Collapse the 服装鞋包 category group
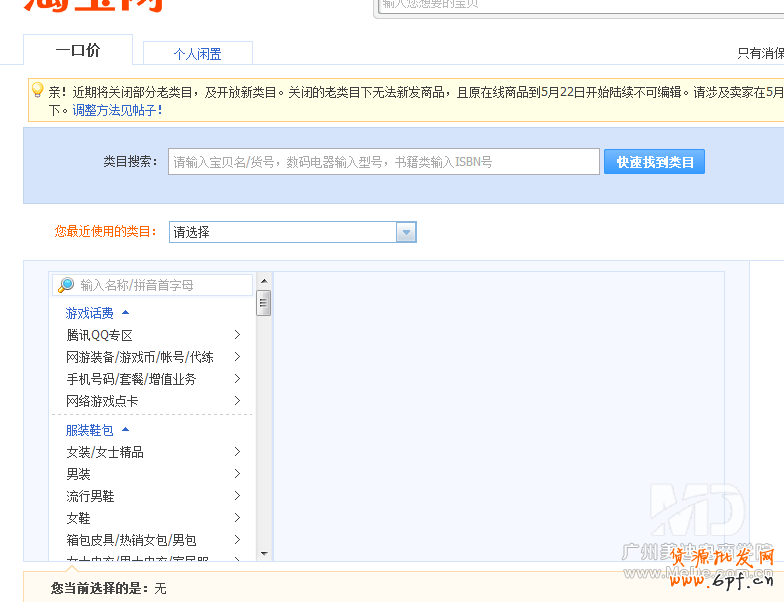The width and height of the screenshot is (784, 602). point(125,430)
